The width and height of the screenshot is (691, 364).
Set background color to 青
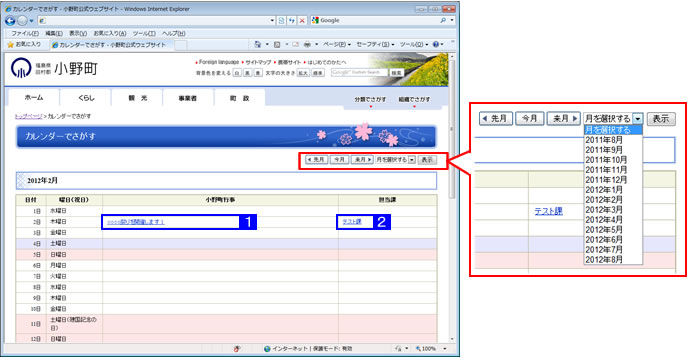pos(258,73)
